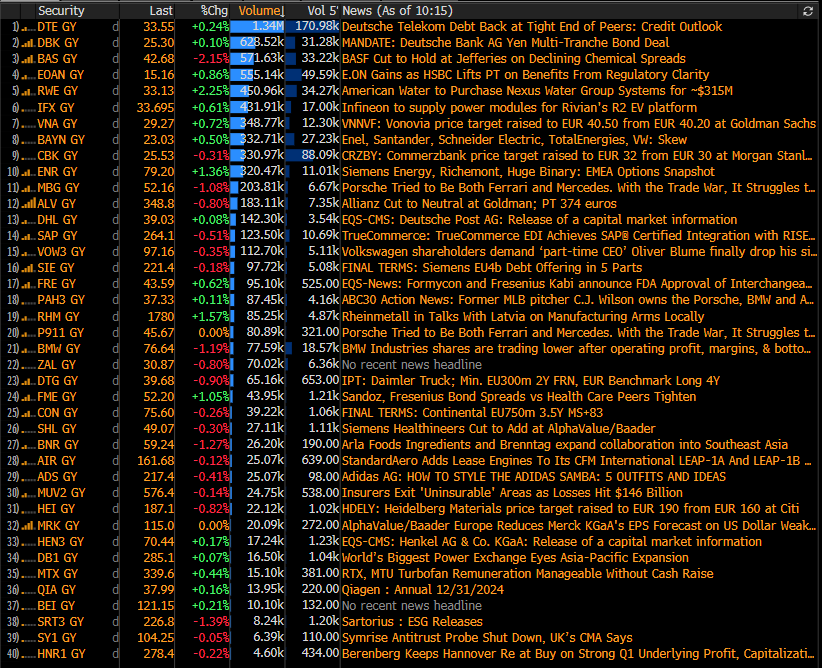The image size is (822, 668).
Task: Open Siemens EU4b Debt Offering headline
Action: coord(492,268)
